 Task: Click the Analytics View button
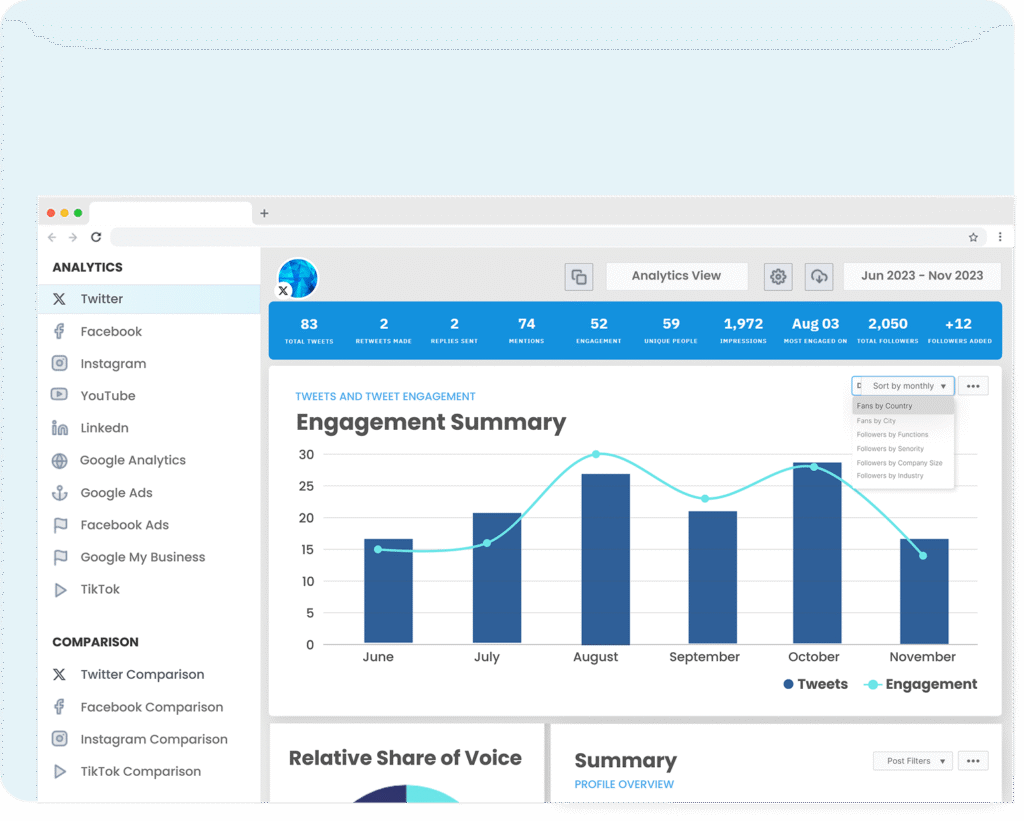[676, 276]
